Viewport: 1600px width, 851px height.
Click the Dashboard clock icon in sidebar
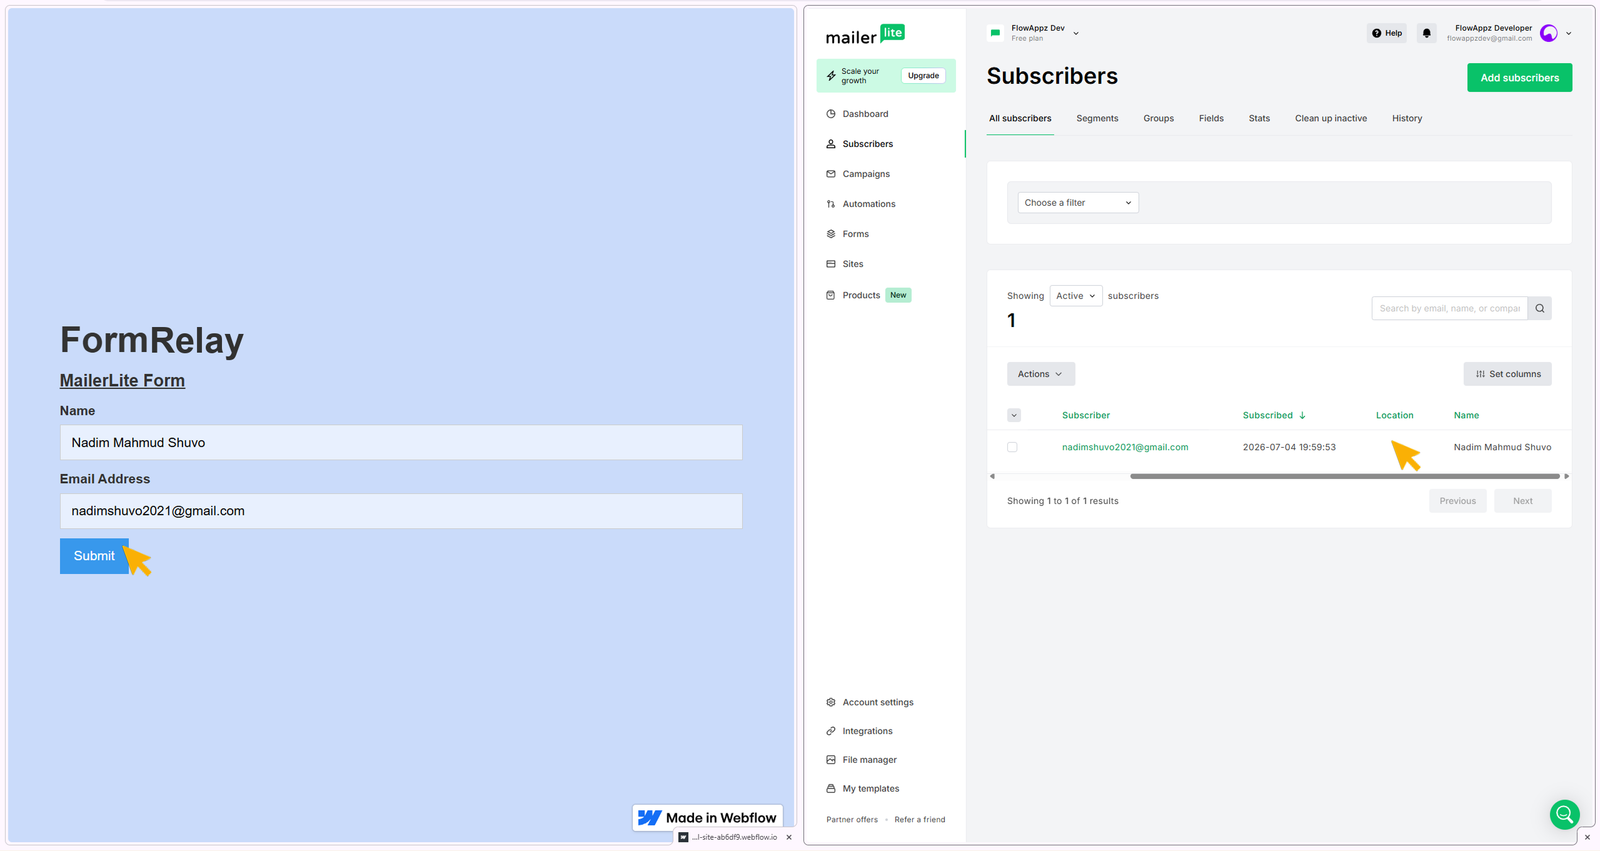pyautogui.click(x=831, y=114)
